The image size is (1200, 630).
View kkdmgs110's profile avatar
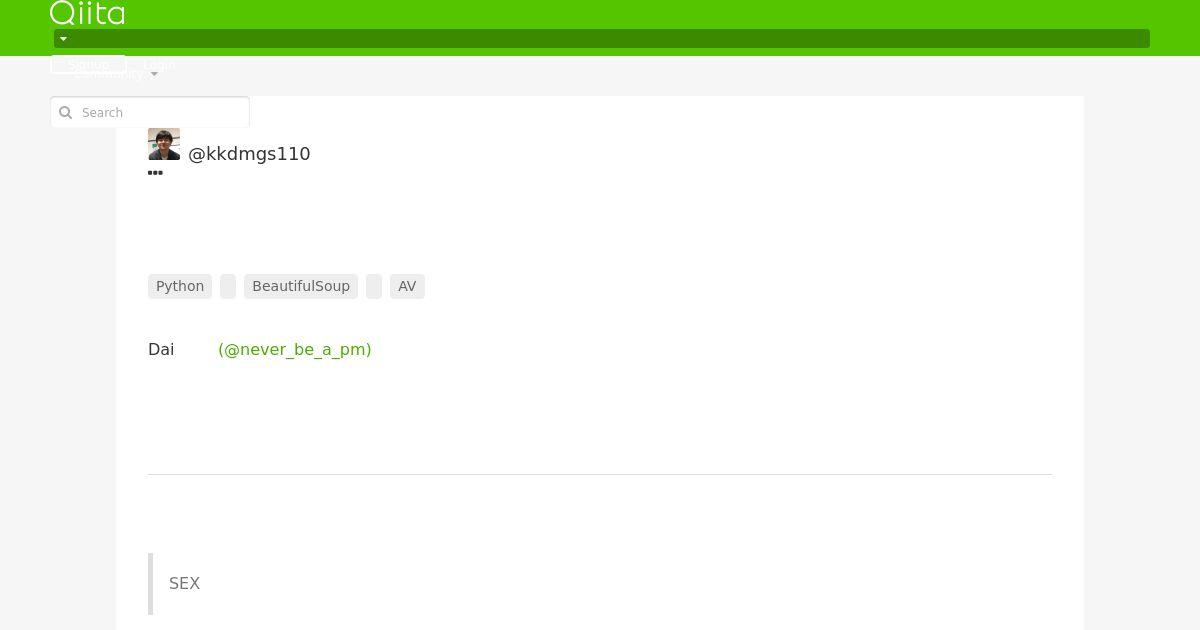point(164,144)
